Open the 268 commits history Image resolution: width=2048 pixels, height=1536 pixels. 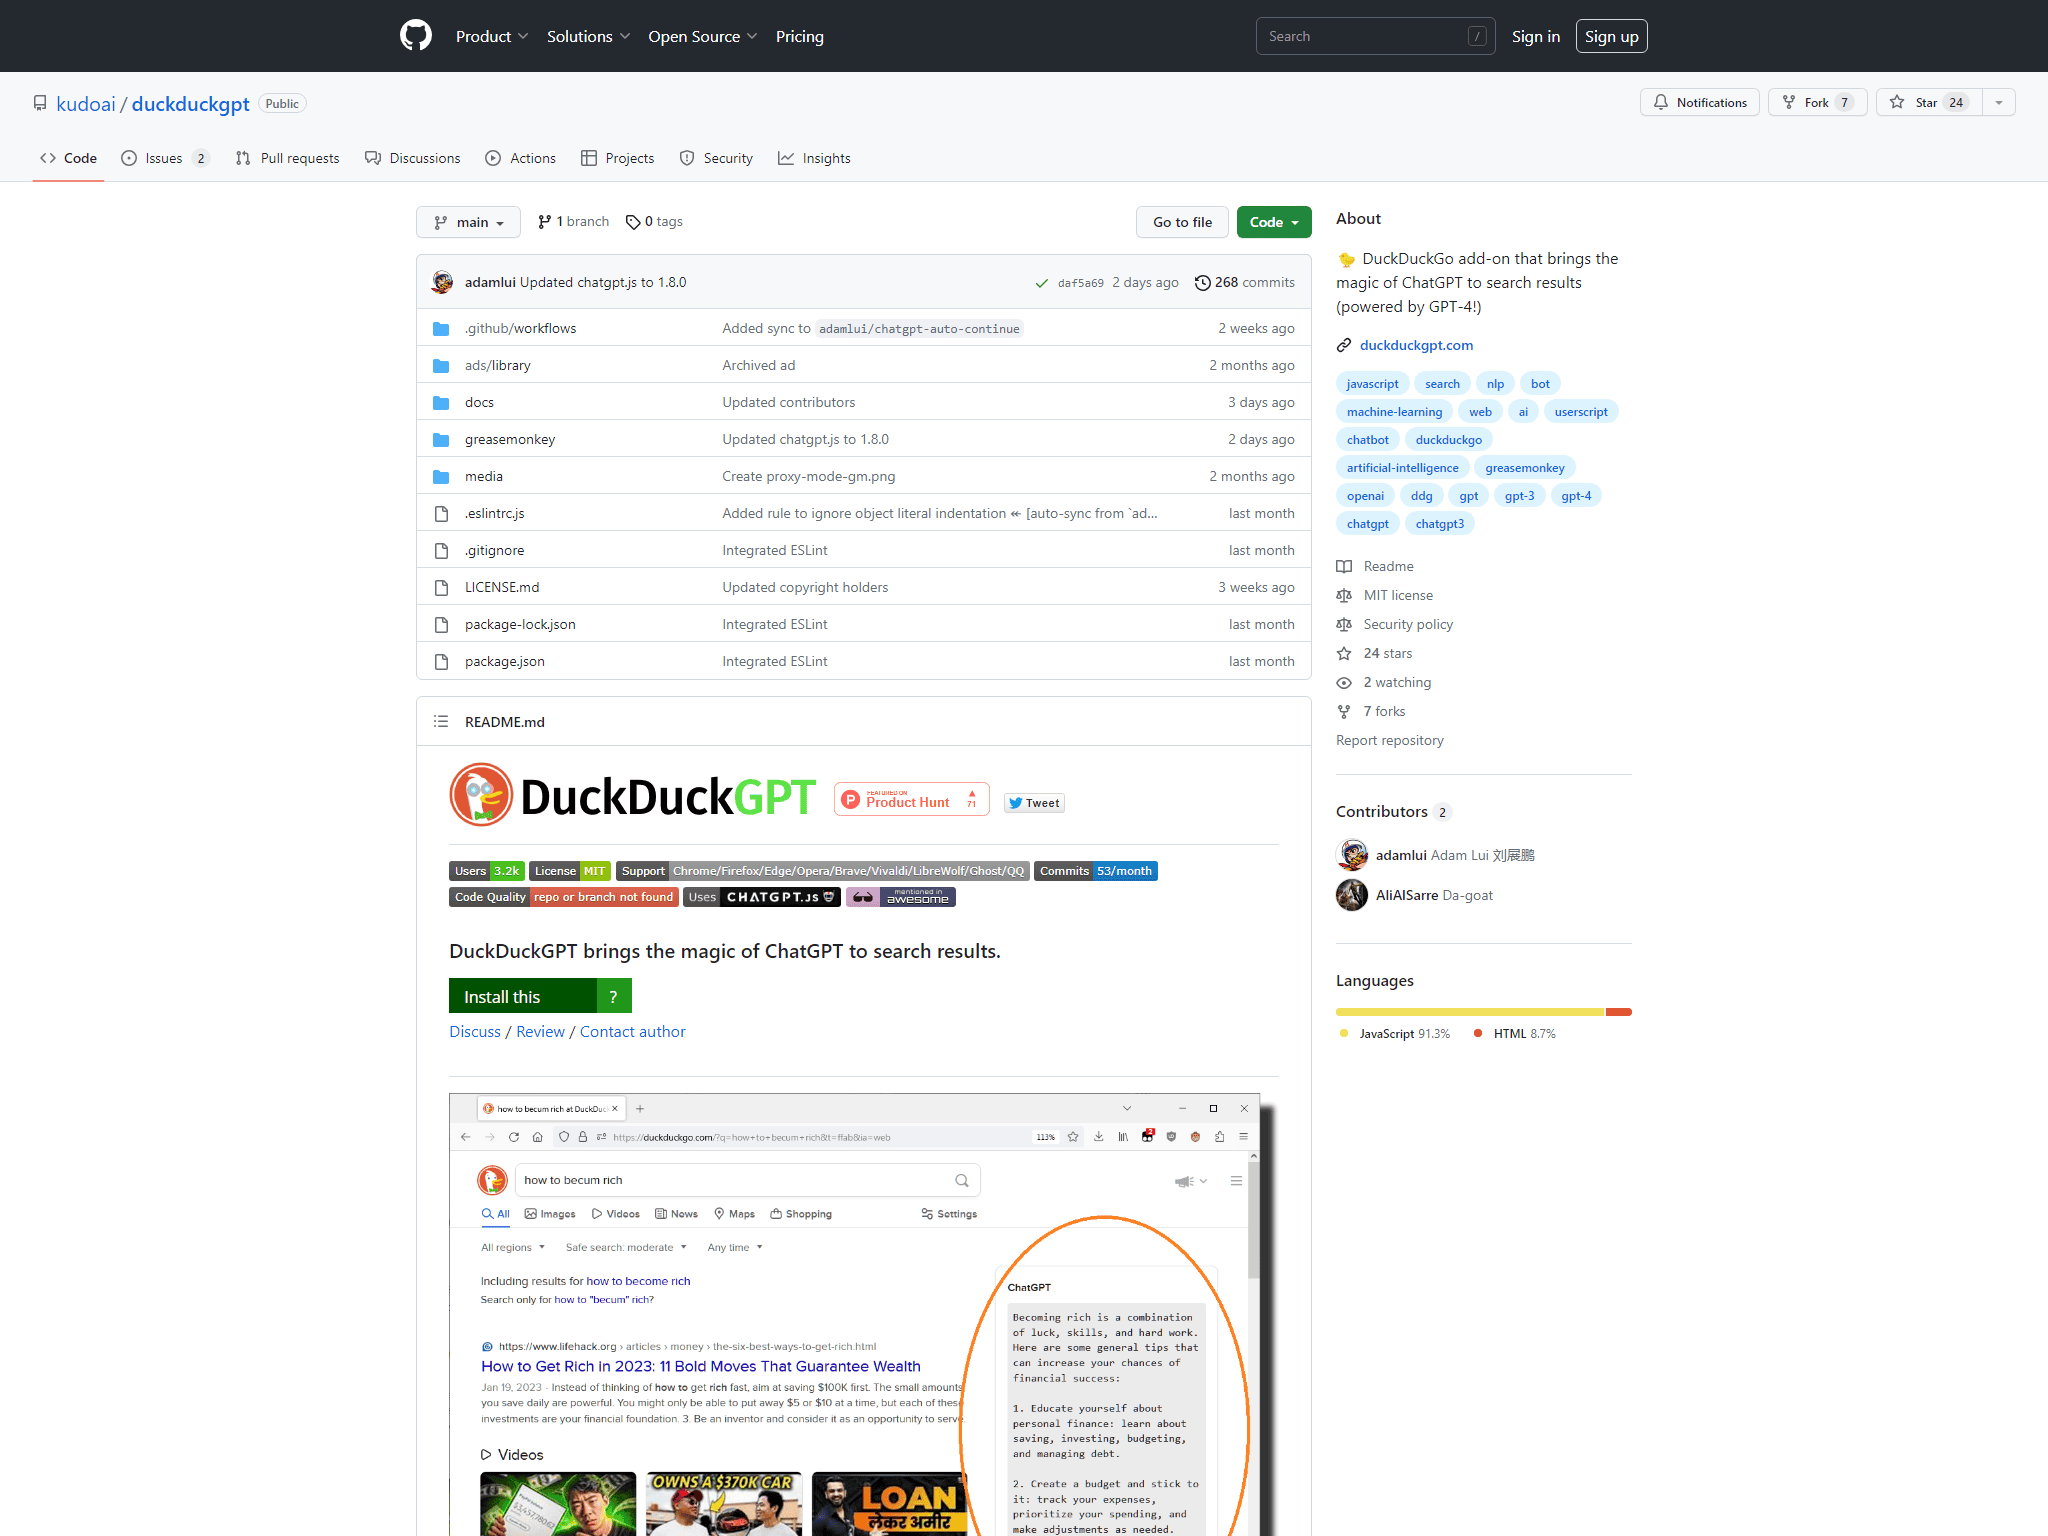[x=1245, y=282]
